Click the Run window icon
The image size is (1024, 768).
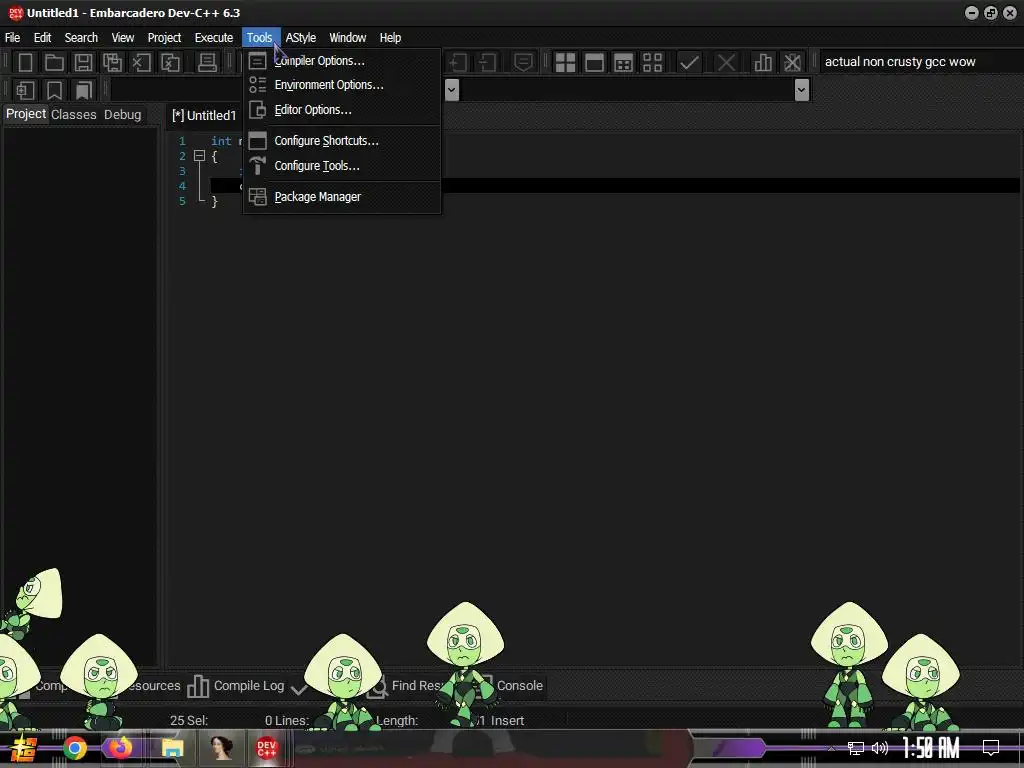click(x=594, y=63)
